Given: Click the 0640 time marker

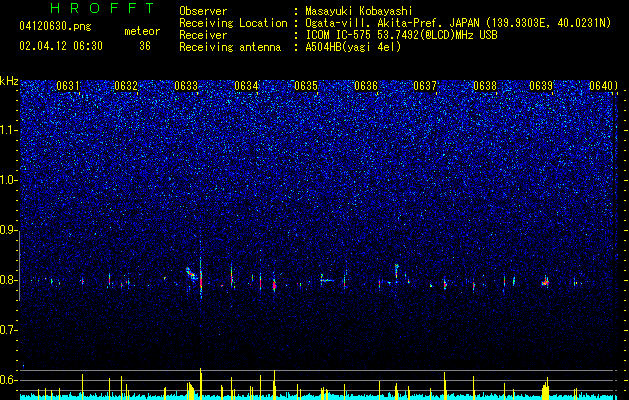Looking at the screenshot, I should point(601,86).
